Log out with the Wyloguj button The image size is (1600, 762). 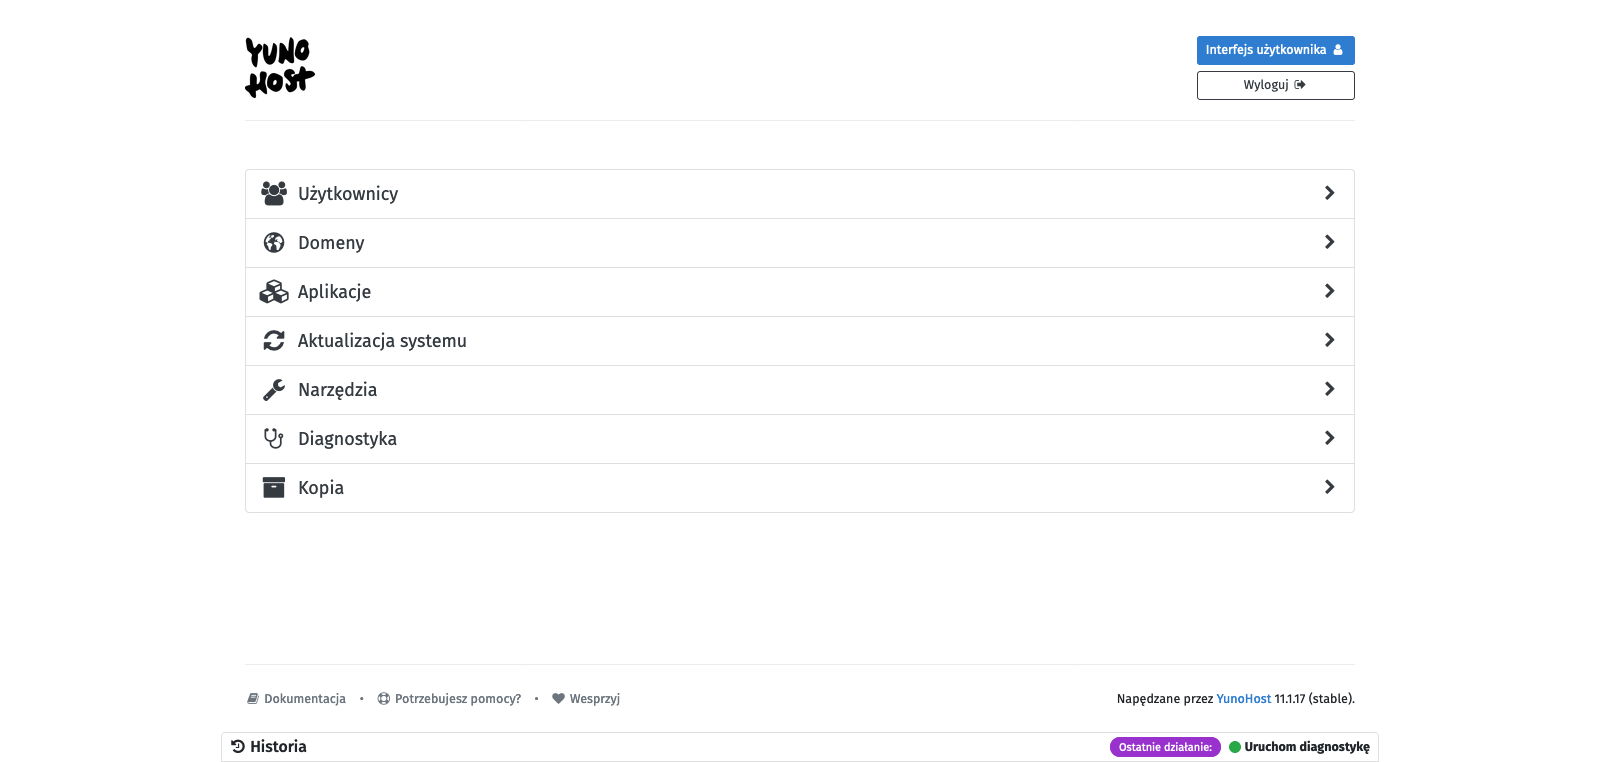1275,85
